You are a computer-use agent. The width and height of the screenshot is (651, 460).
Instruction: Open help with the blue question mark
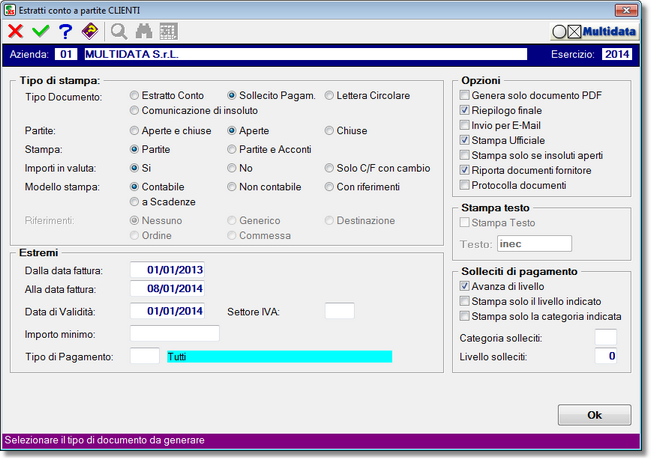pyautogui.click(x=65, y=32)
